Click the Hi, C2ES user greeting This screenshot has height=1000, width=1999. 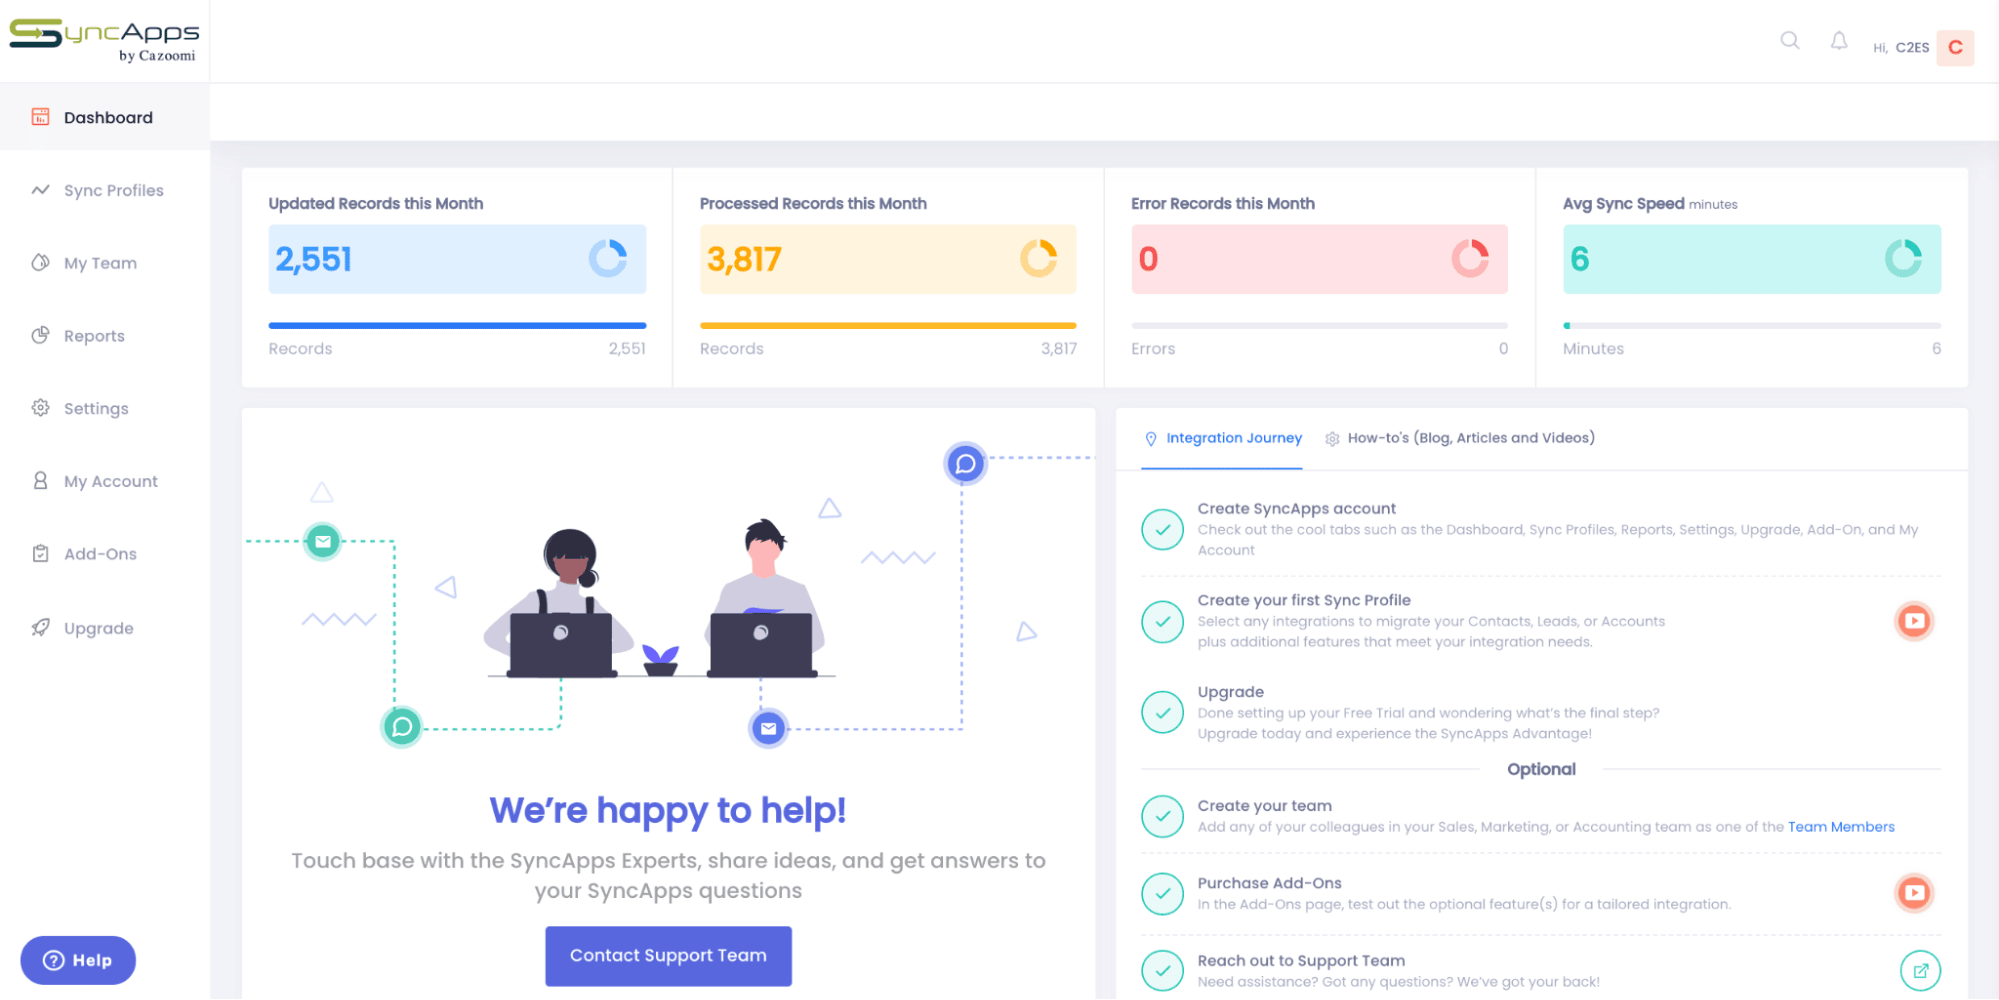click(x=1901, y=47)
